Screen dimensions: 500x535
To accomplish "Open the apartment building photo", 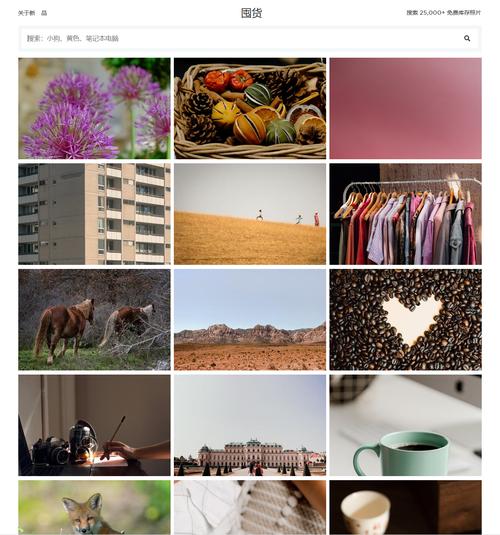I will click(94, 214).
